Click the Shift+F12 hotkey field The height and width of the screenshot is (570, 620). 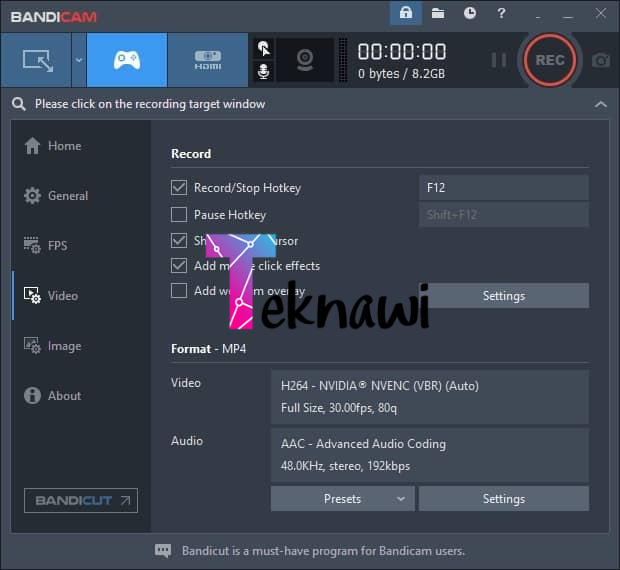(504, 215)
